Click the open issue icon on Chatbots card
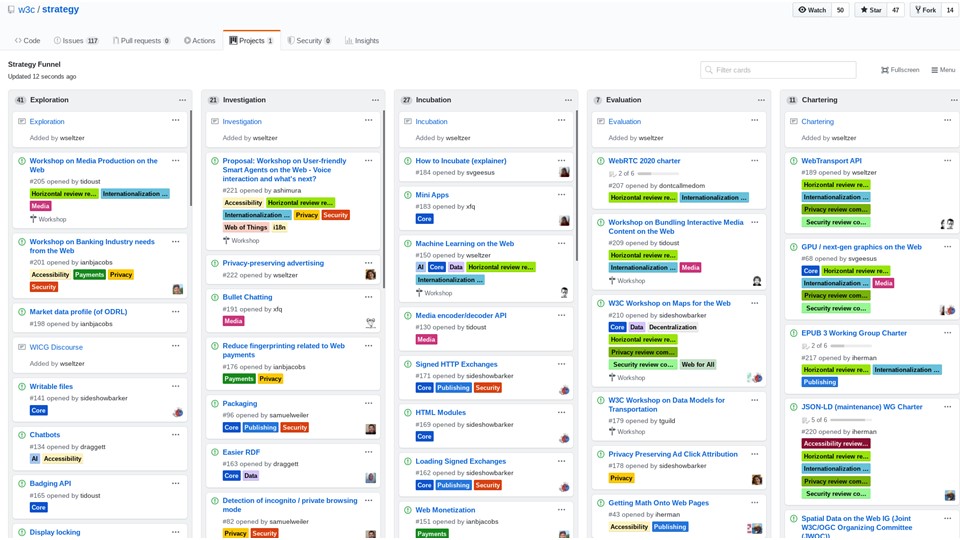Viewport: 960px width, 540px height. tap(22, 435)
